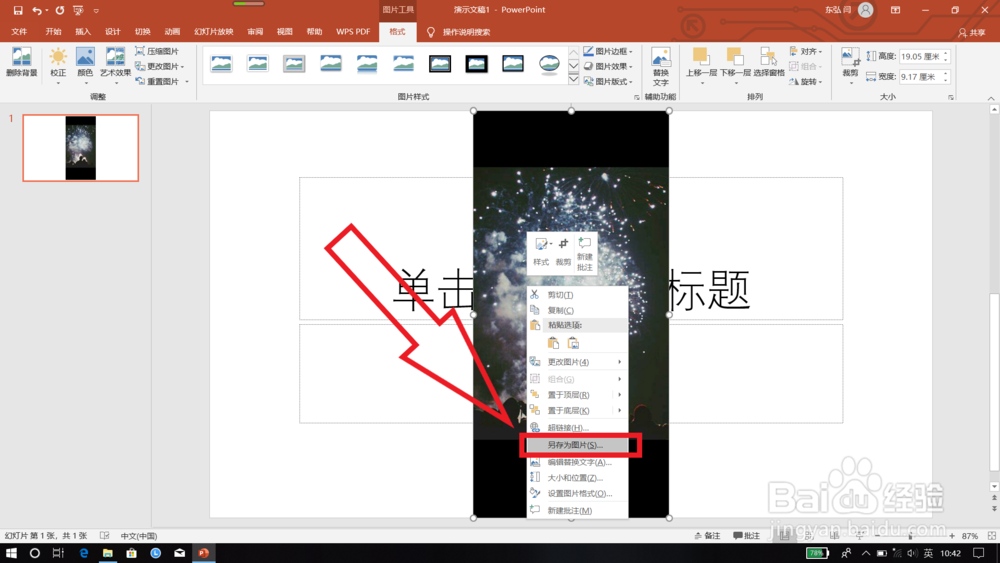
Task: Click Crop (裁剪) in the mini toolbar
Action: [x=563, y=252]
